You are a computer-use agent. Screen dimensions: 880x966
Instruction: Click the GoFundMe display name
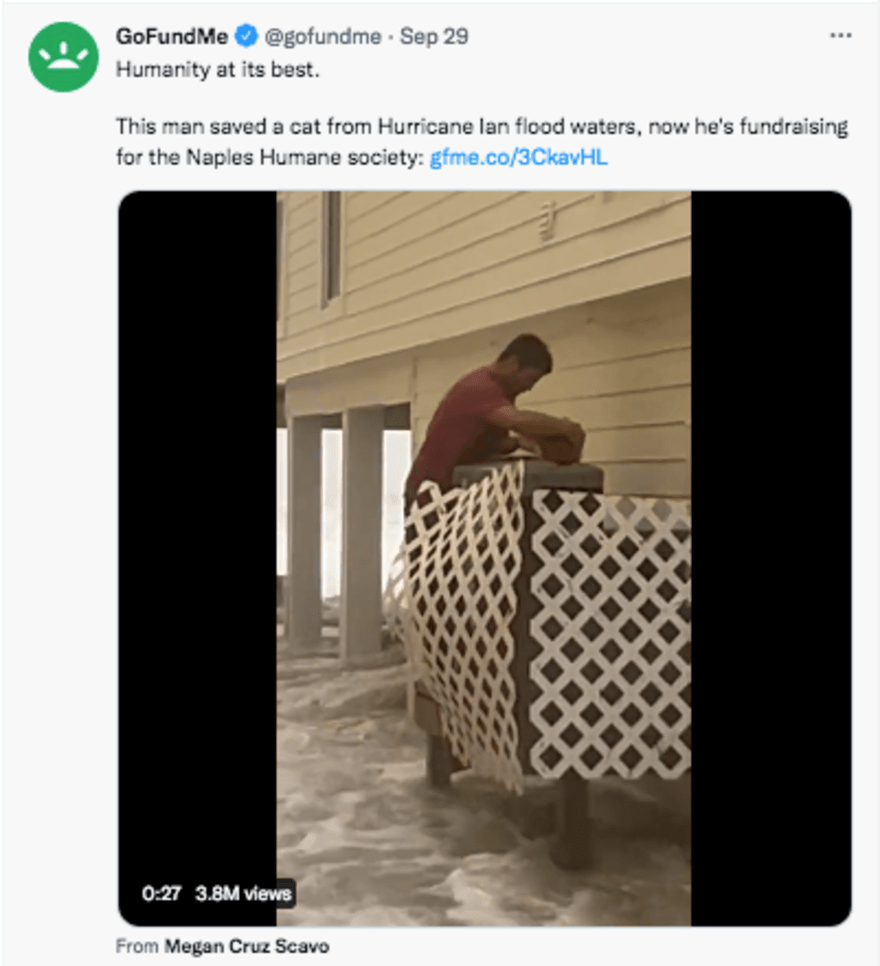point(172,36)
